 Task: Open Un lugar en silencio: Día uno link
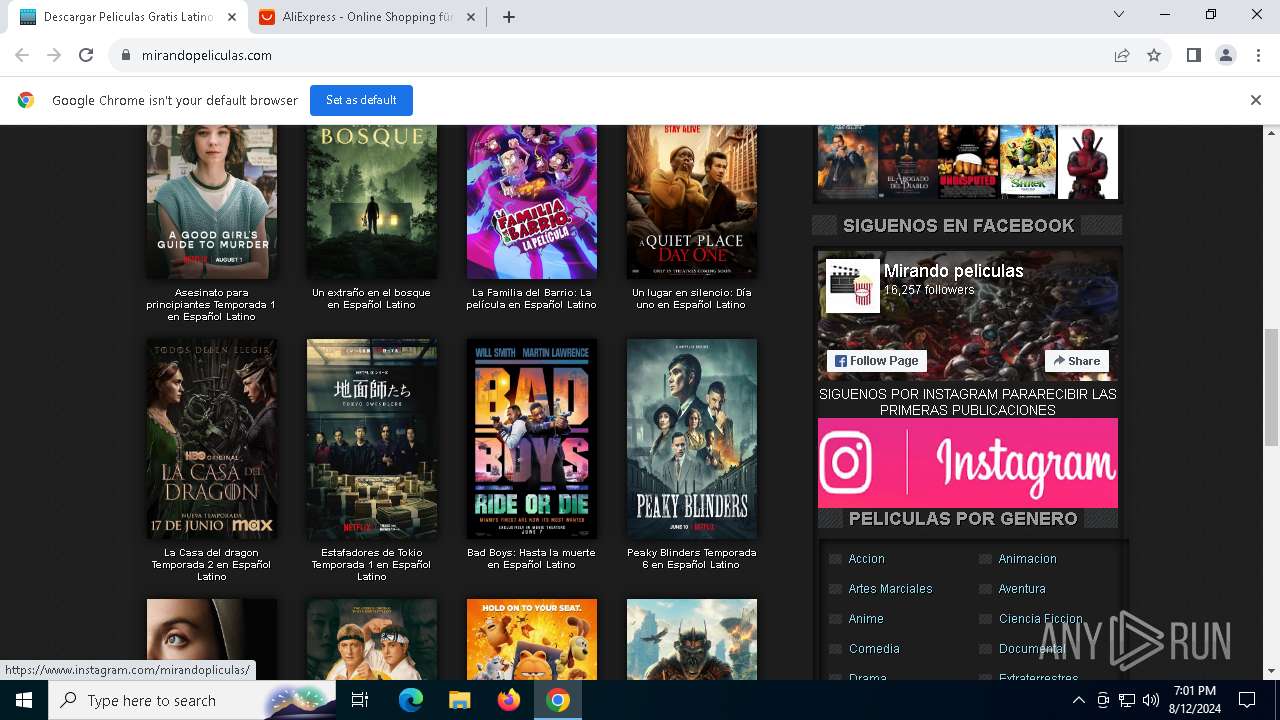[x=691, y=299]
